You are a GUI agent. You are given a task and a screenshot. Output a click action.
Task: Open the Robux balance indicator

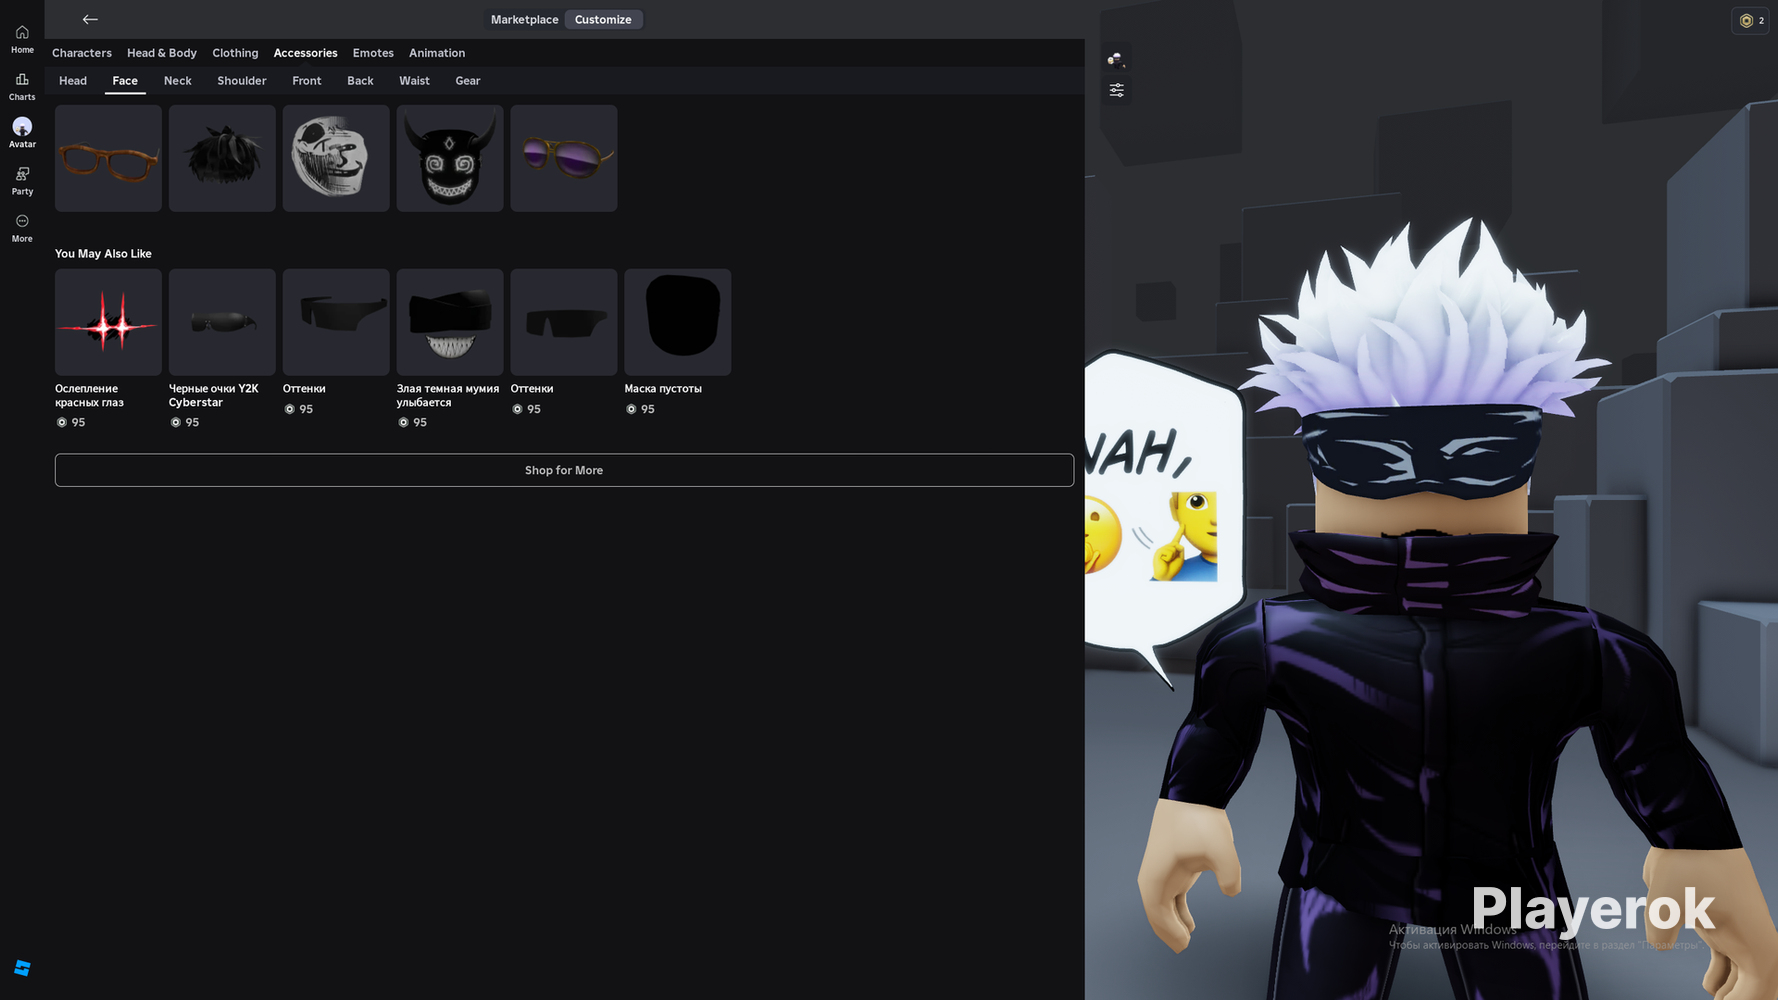point(1751,21)
